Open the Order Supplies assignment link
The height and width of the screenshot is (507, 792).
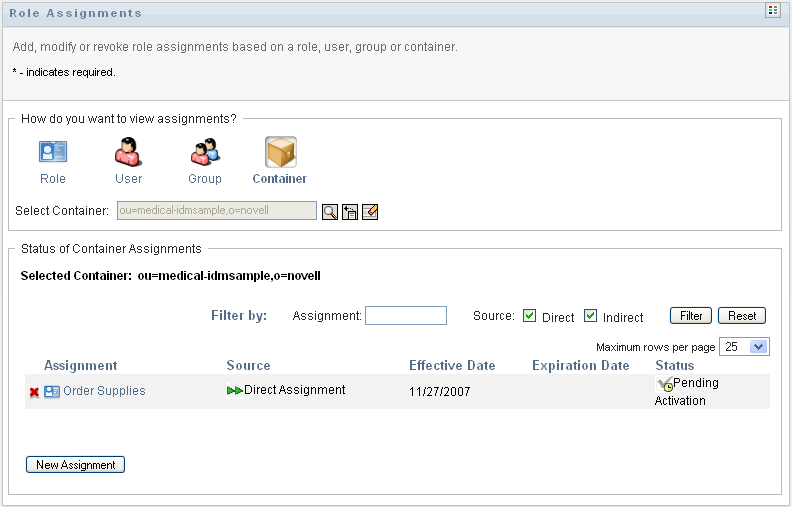[x=104, y=391]
